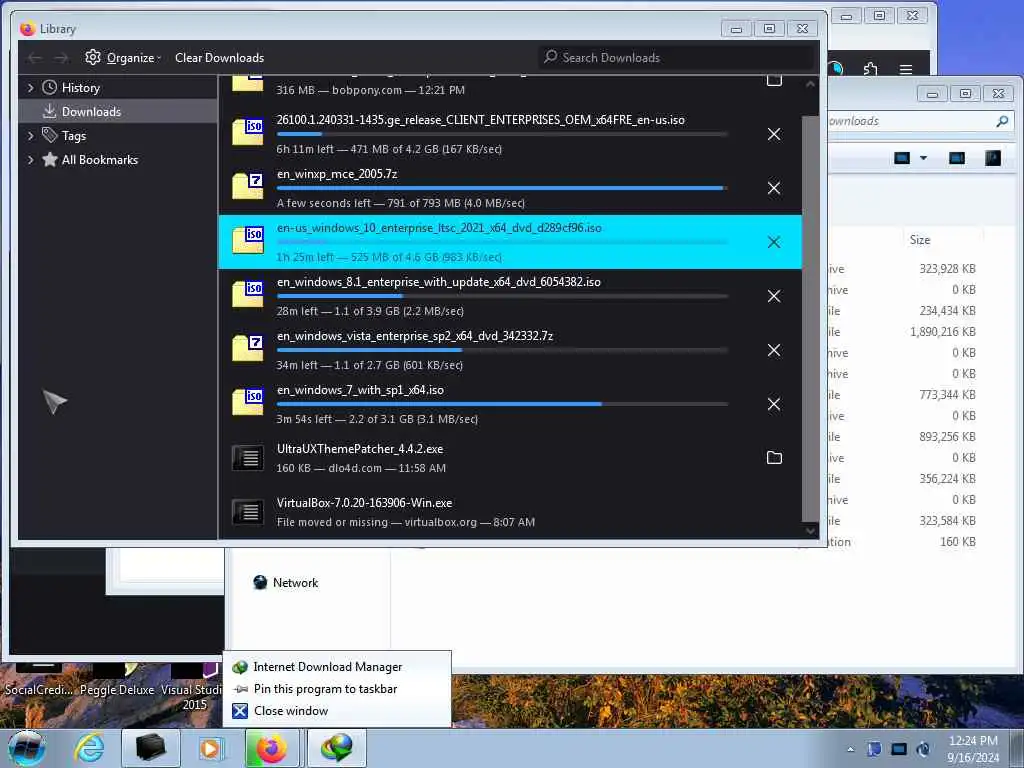Open the Firefox hamburger menu behind Library
Image resolution: width=1024 pixels, height=768 pixels.
pos(906,69)
